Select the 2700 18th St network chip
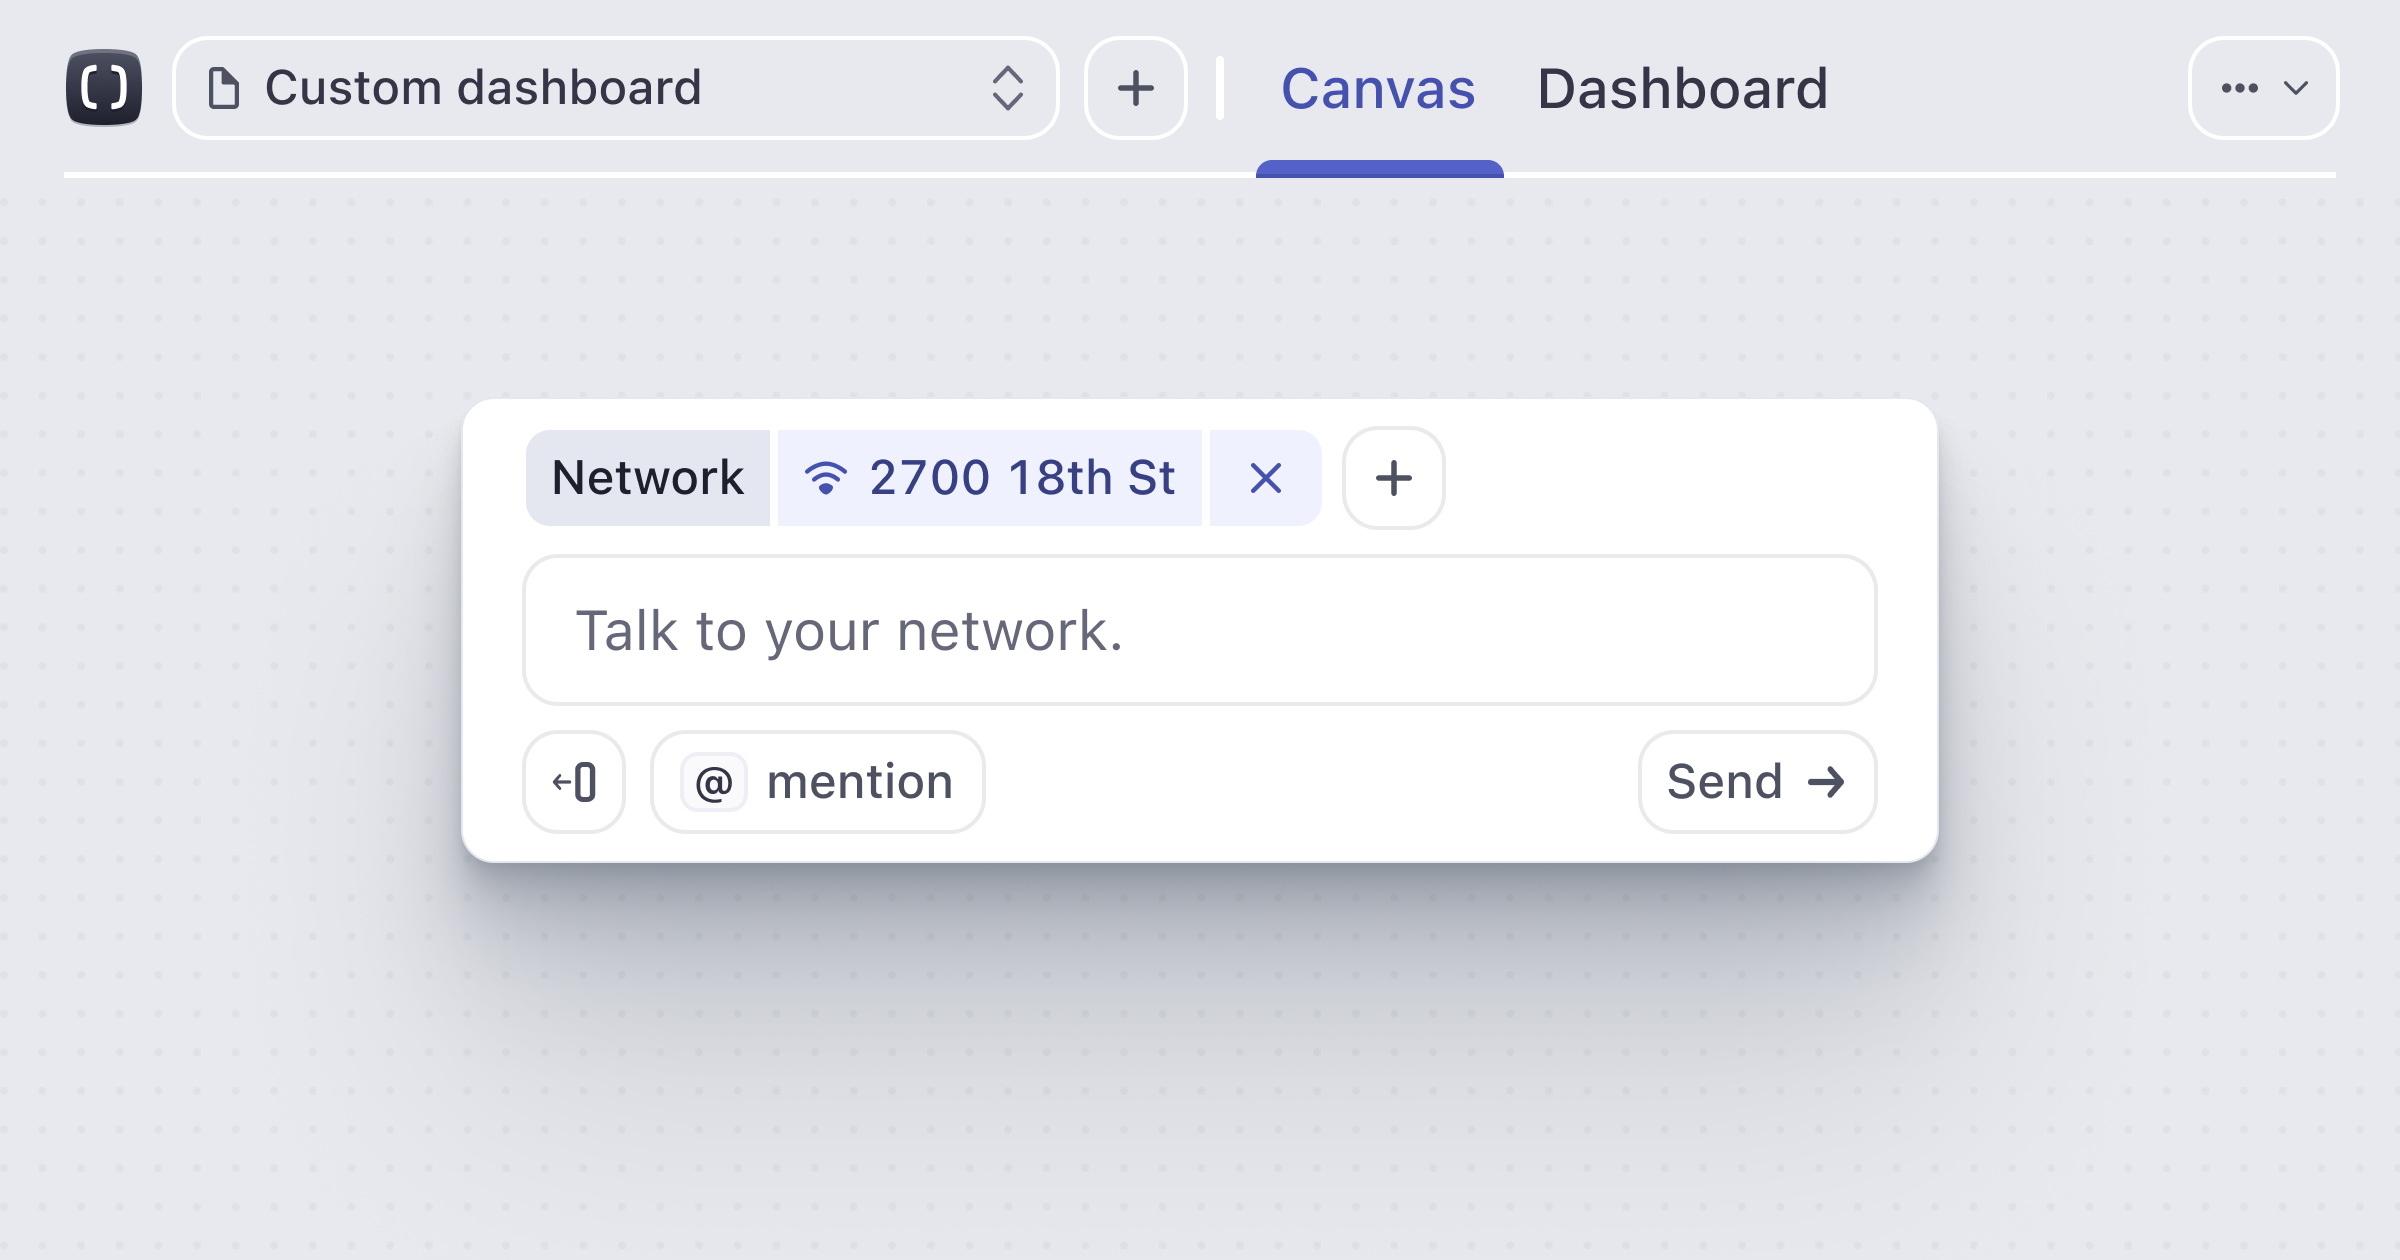The image size is (2400, 1260). pyautogui.click(x=1022, y=478)
